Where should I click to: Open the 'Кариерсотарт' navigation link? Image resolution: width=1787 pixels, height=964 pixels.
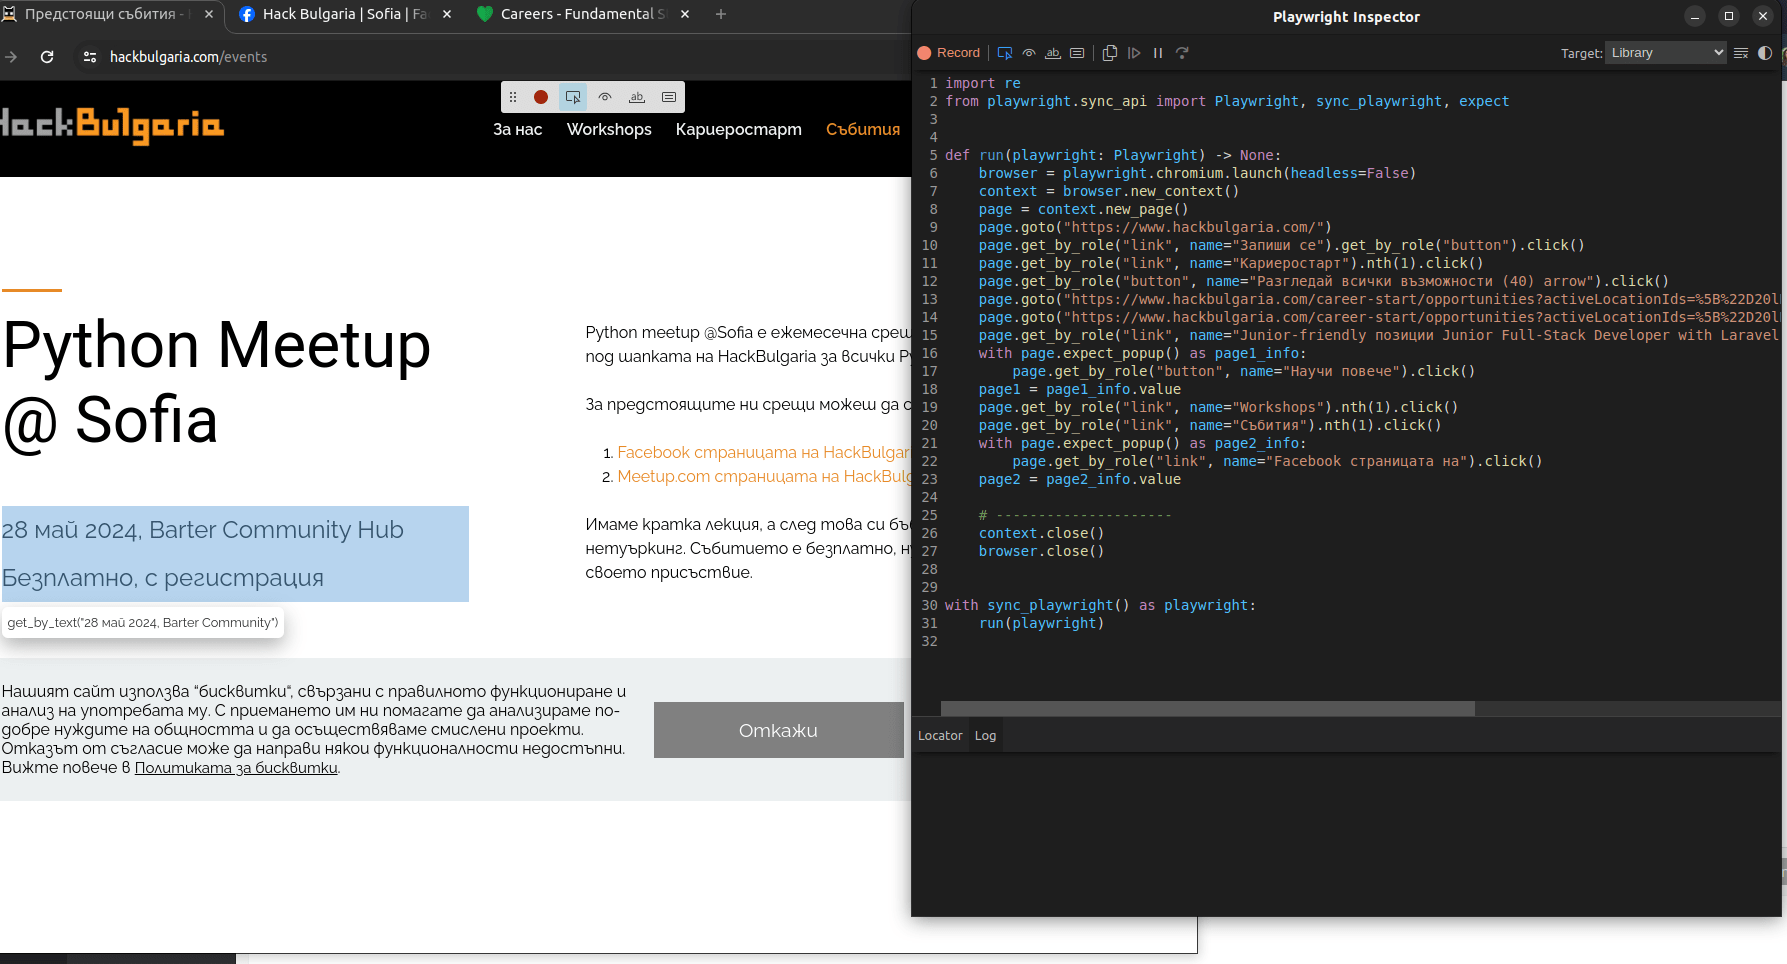739,129
